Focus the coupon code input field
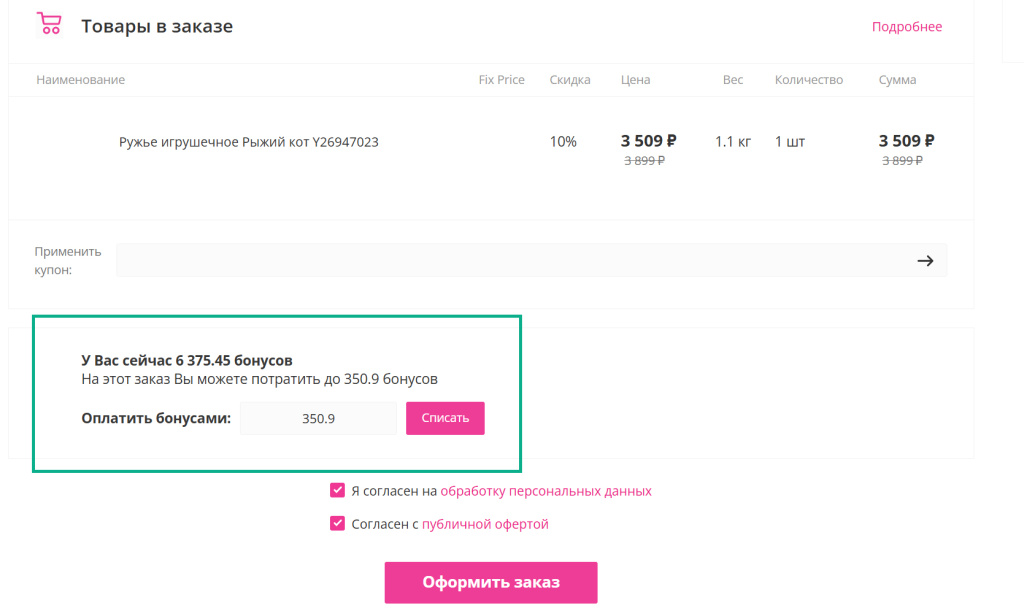The image size is (1024, 614). 510,261
